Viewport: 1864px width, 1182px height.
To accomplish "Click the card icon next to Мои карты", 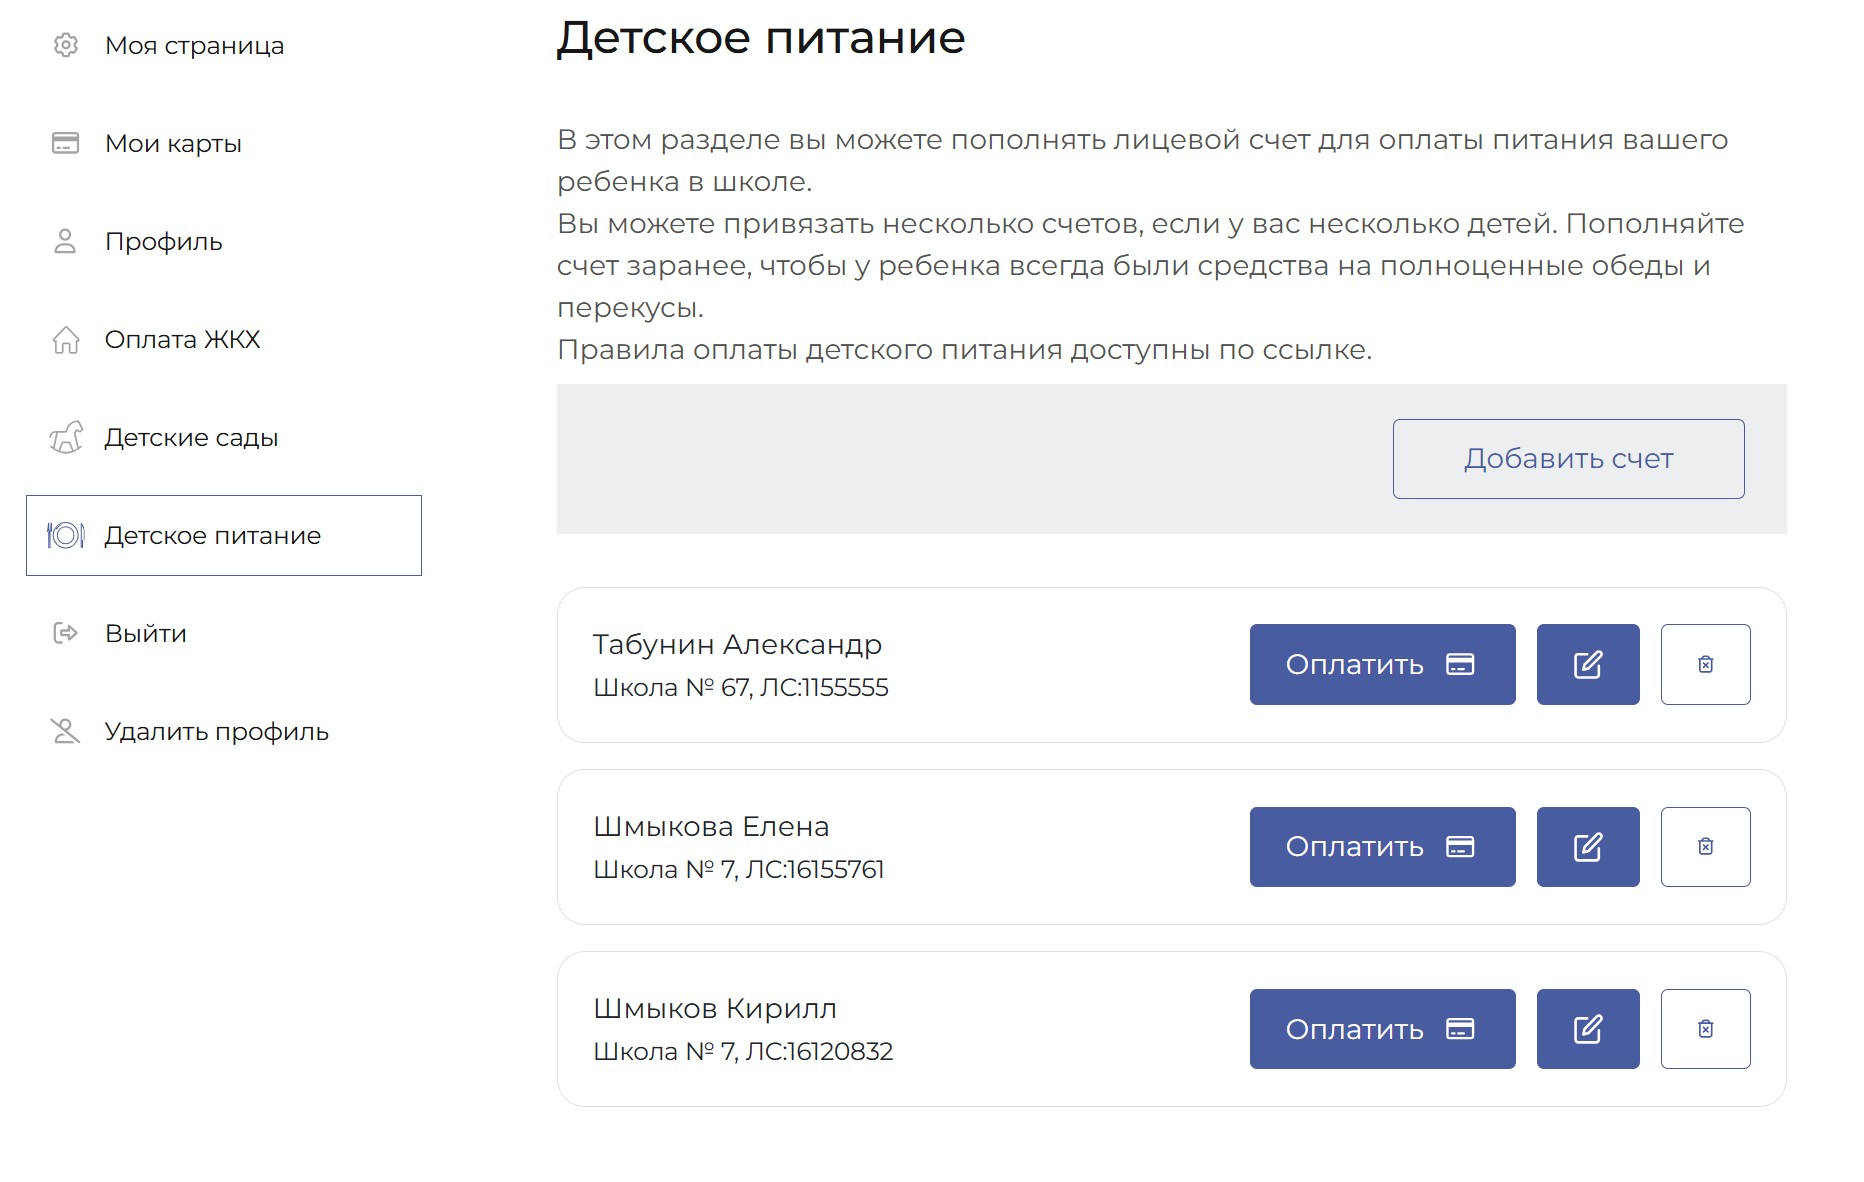I will pos(66,143).
